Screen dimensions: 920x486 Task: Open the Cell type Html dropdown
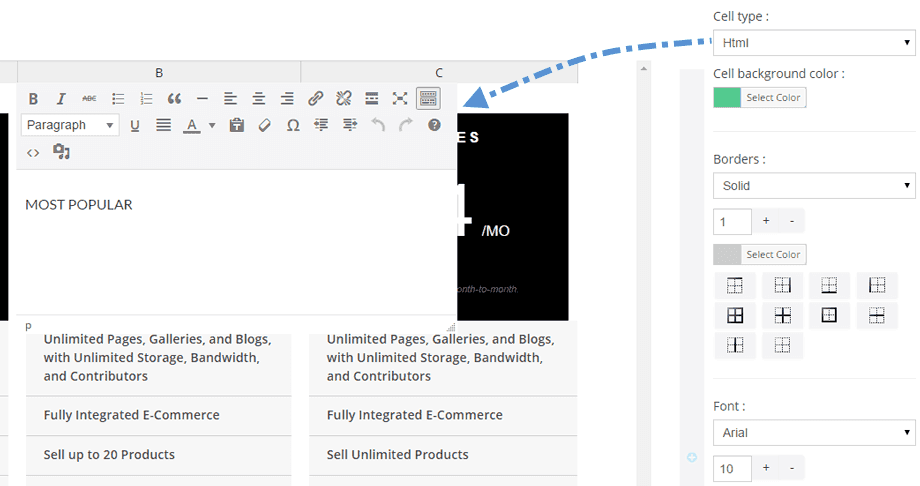(x=813, y=43)
